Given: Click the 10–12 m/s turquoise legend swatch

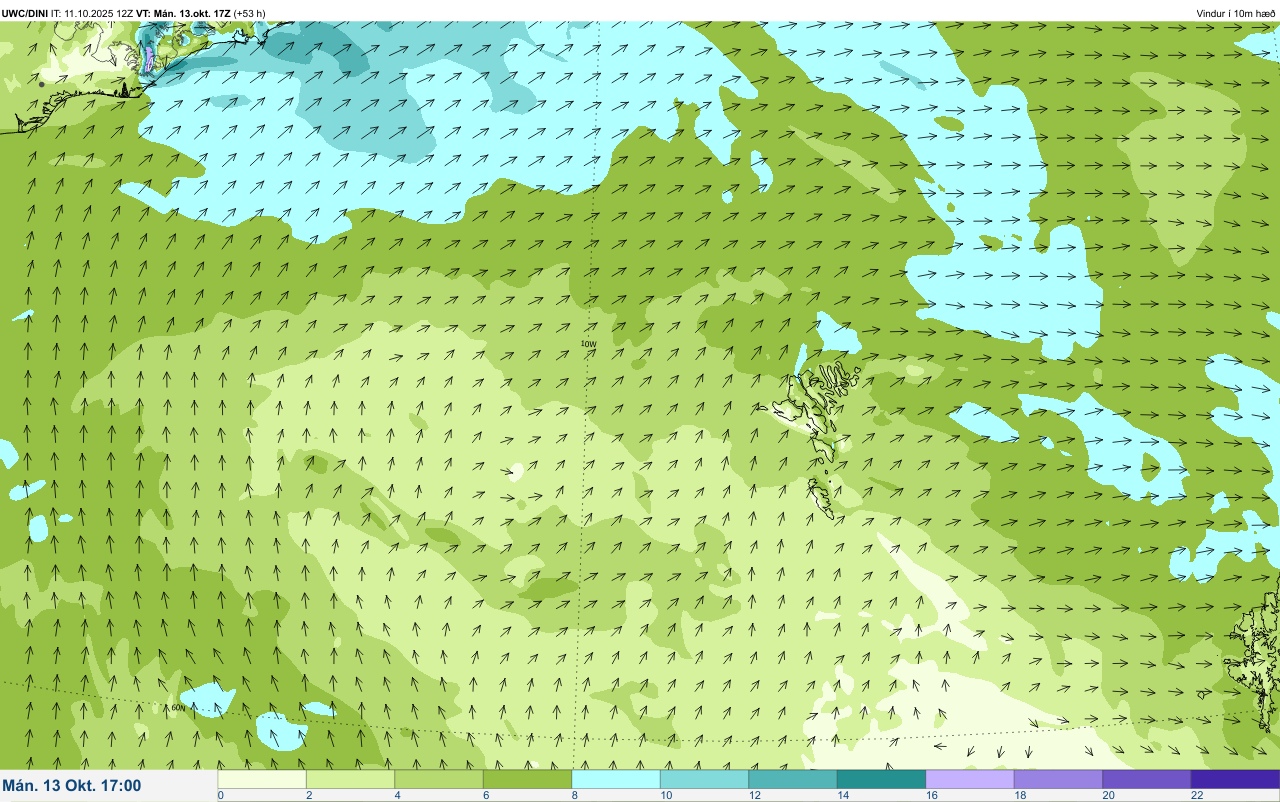Looking at the screenshot, I should click(704, 779).
